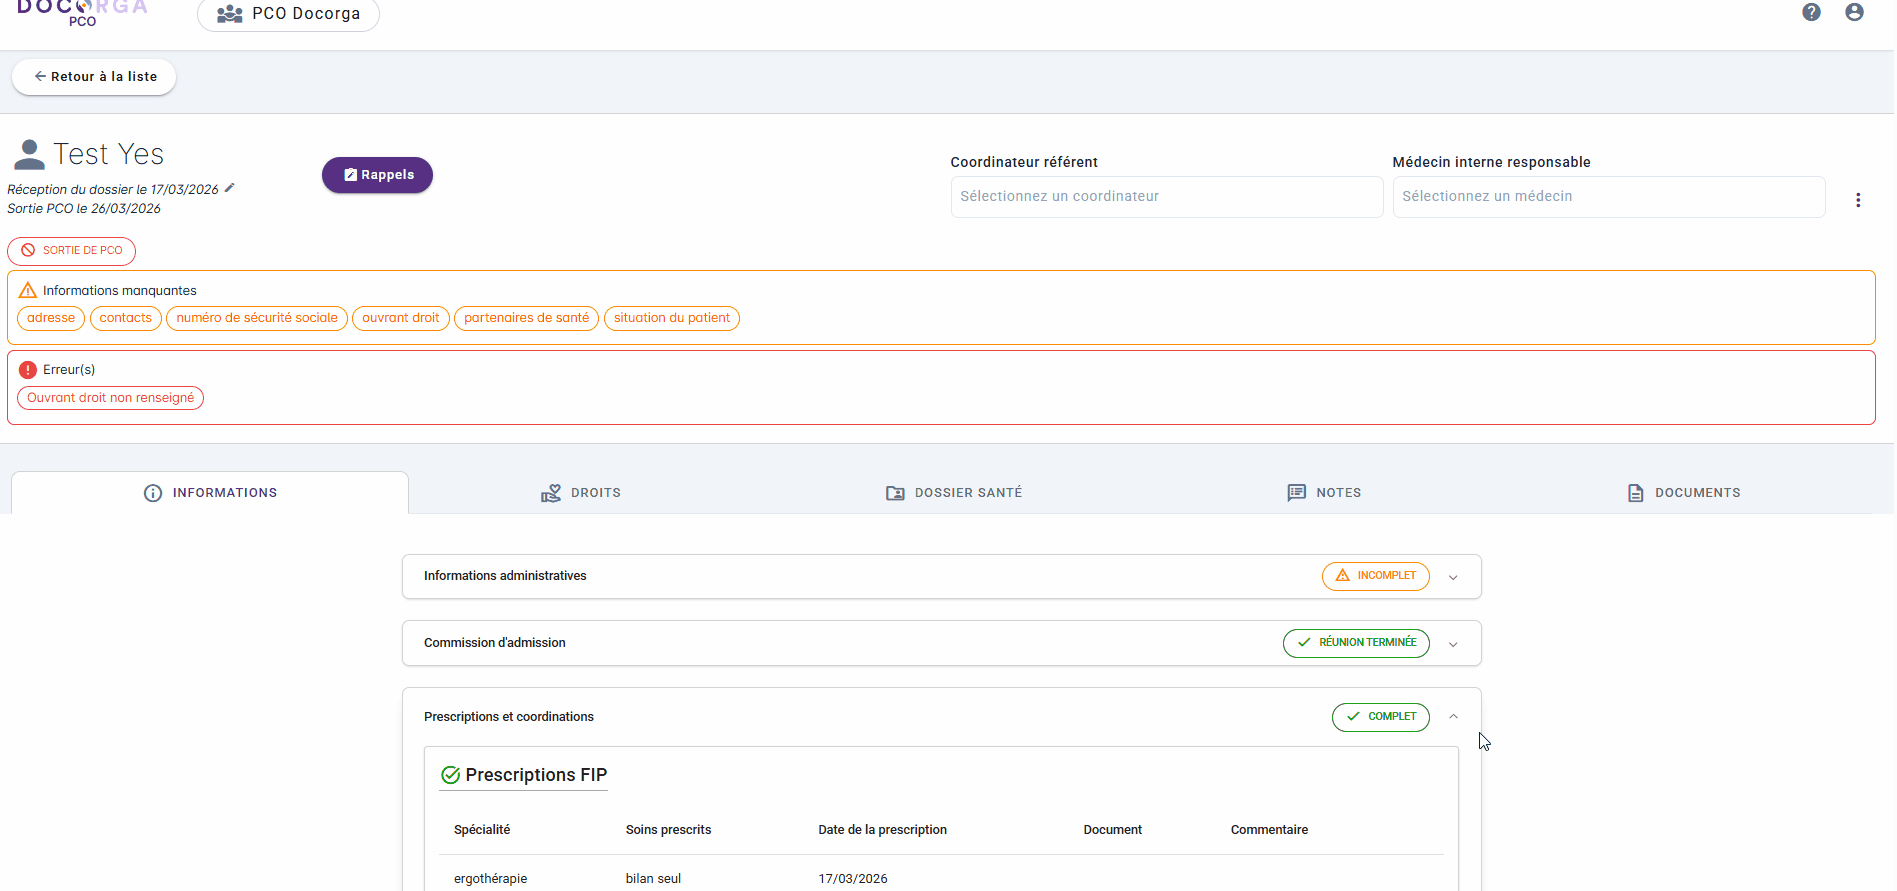Switch to the Droits tab

[x=581, y=493]
